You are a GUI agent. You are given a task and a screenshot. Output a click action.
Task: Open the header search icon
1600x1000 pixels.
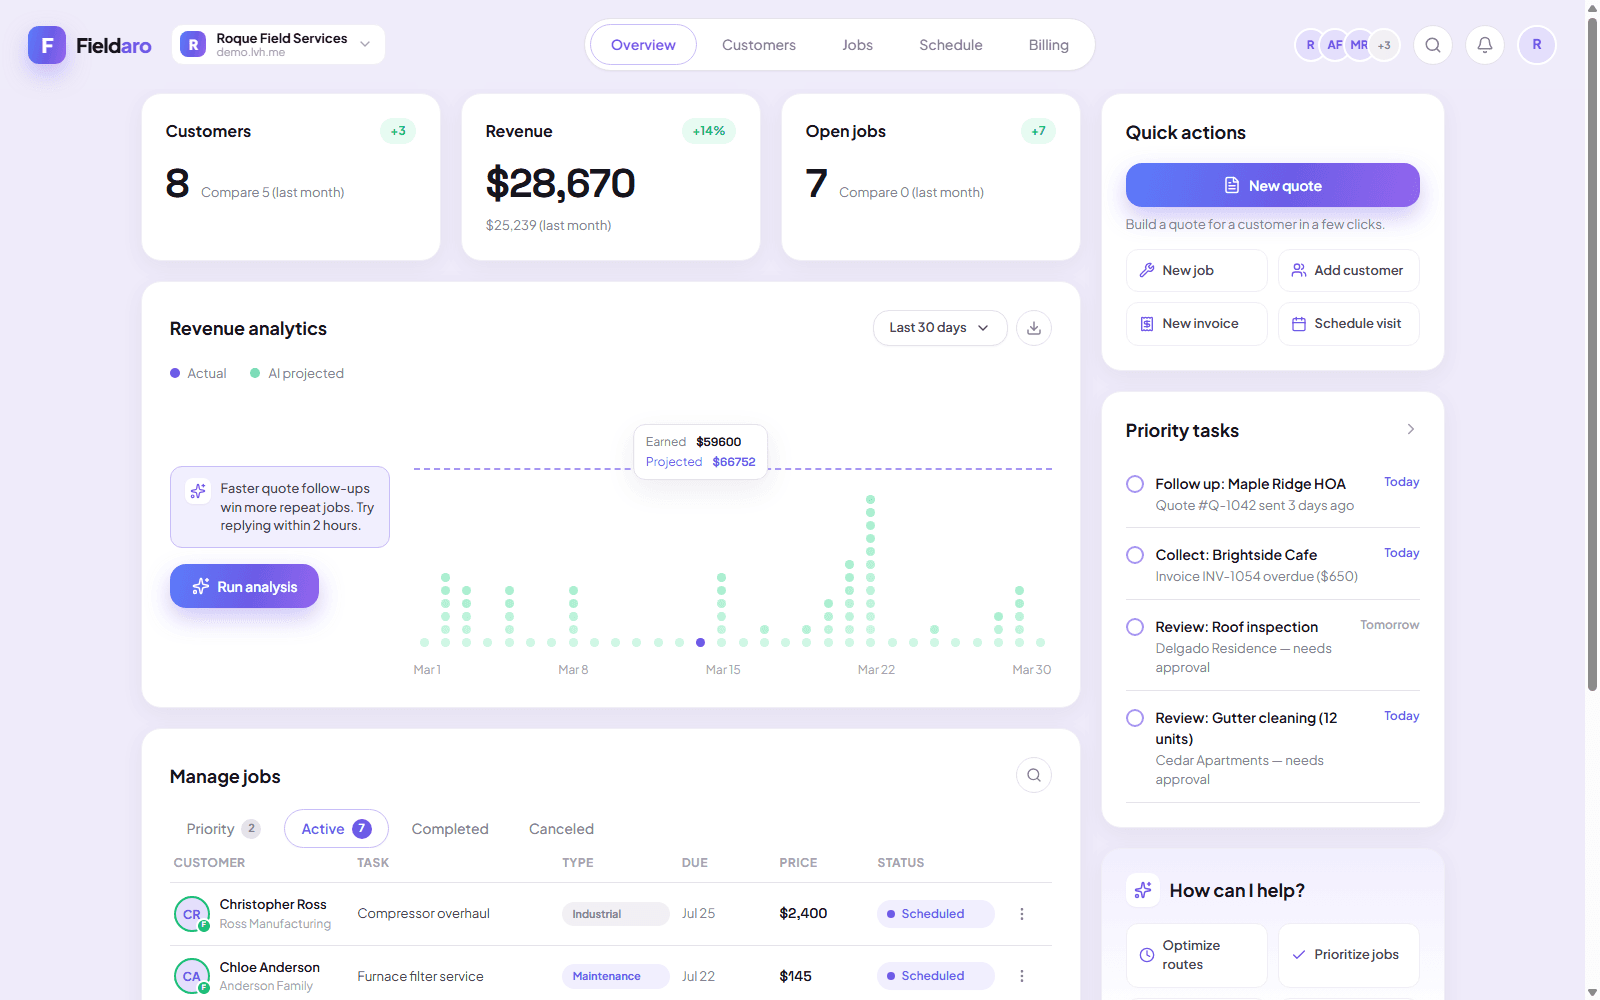[x=1433, y=45]
